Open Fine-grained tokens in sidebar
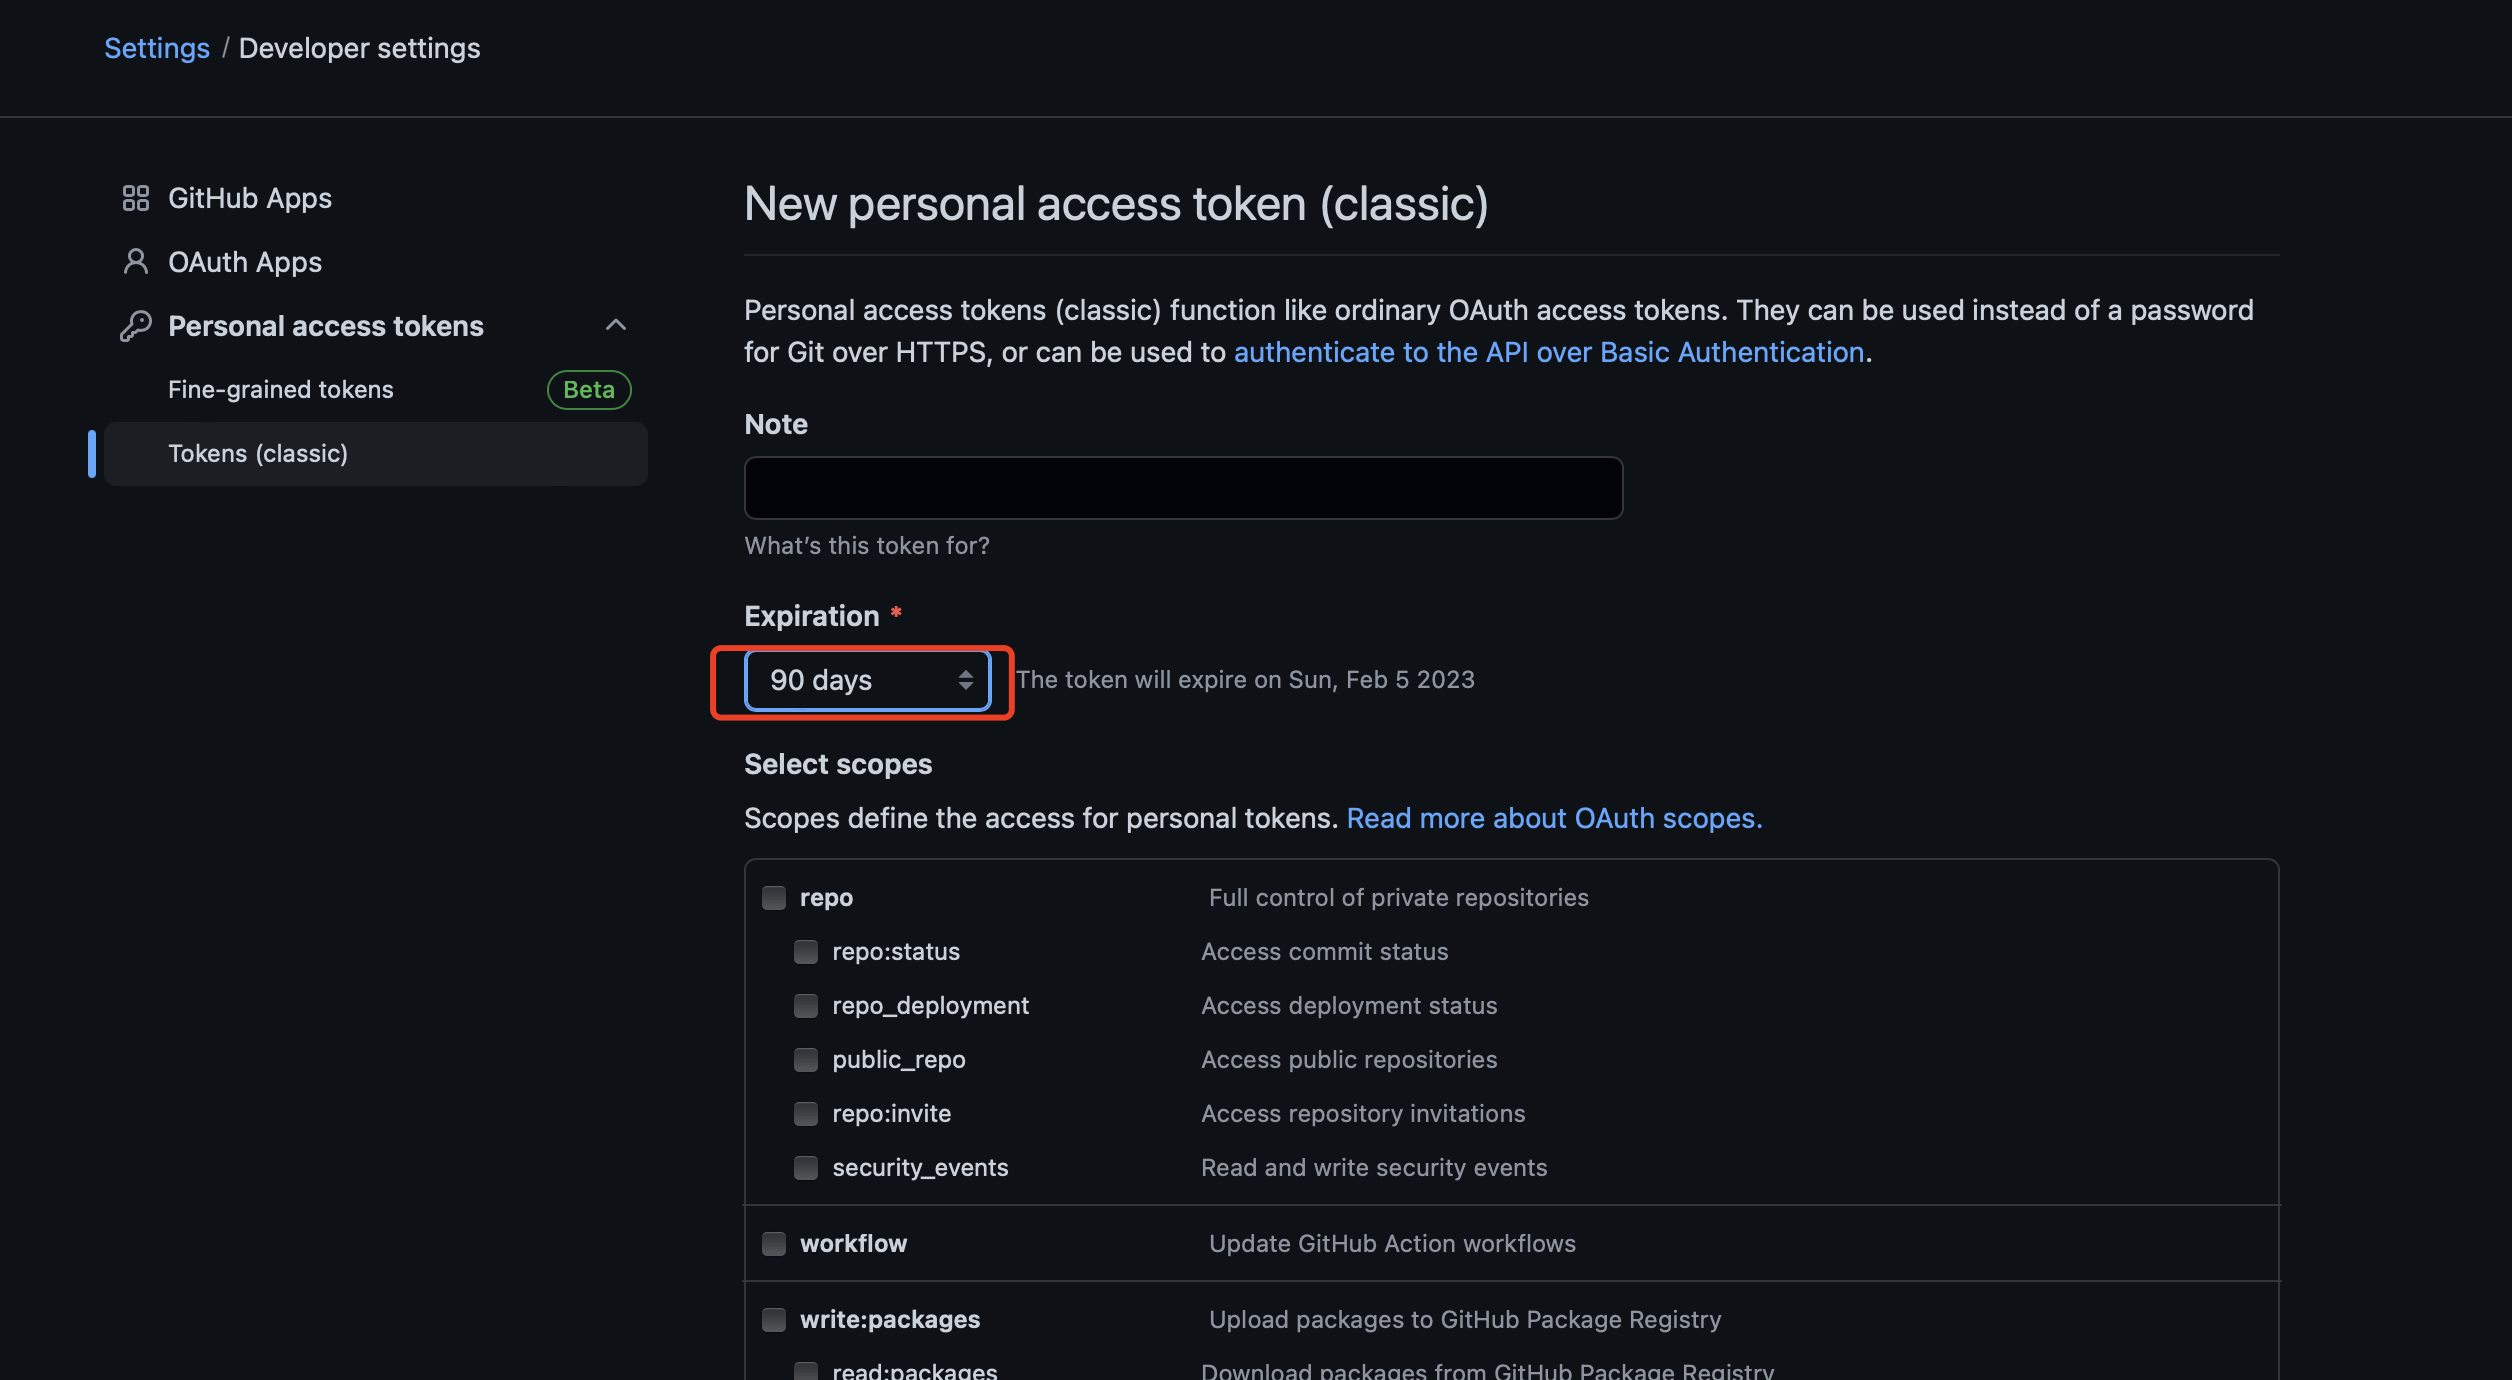2512x1380 pixels. 281,390
